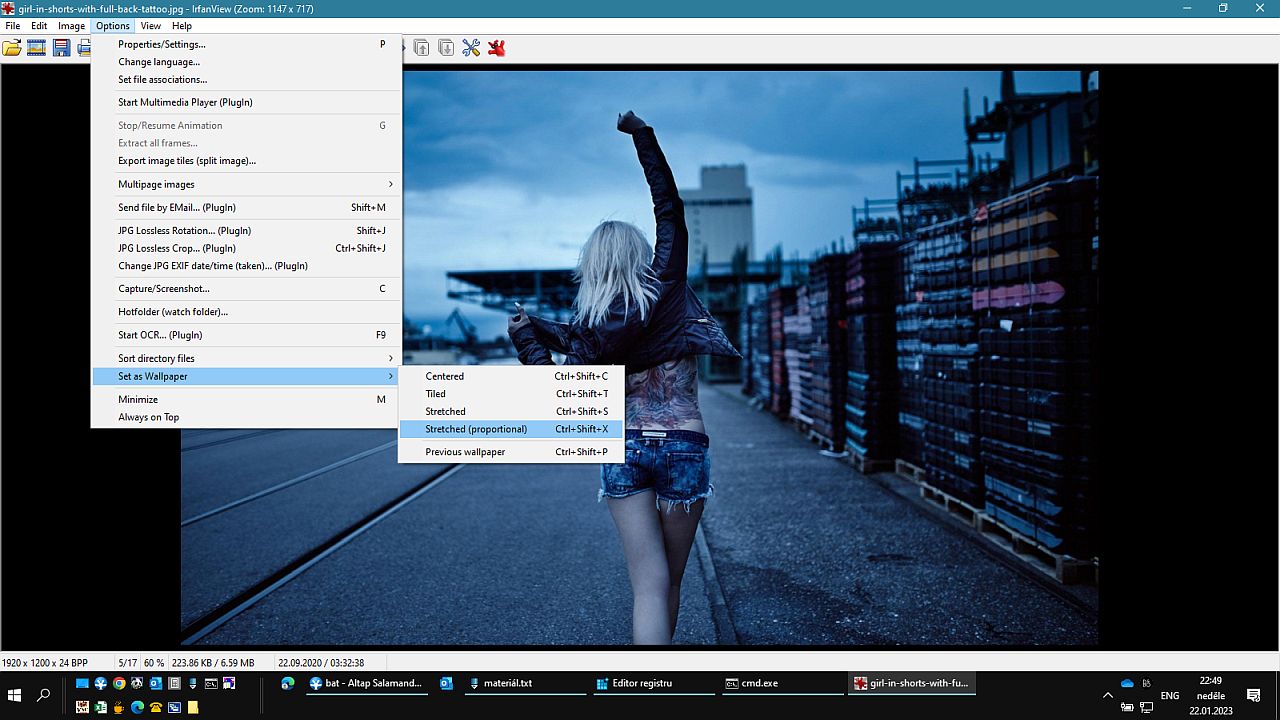Screen dimensions: 1280x720
Task: Show hidden system tray icons chevron
Action: (x=1107, y=695)
